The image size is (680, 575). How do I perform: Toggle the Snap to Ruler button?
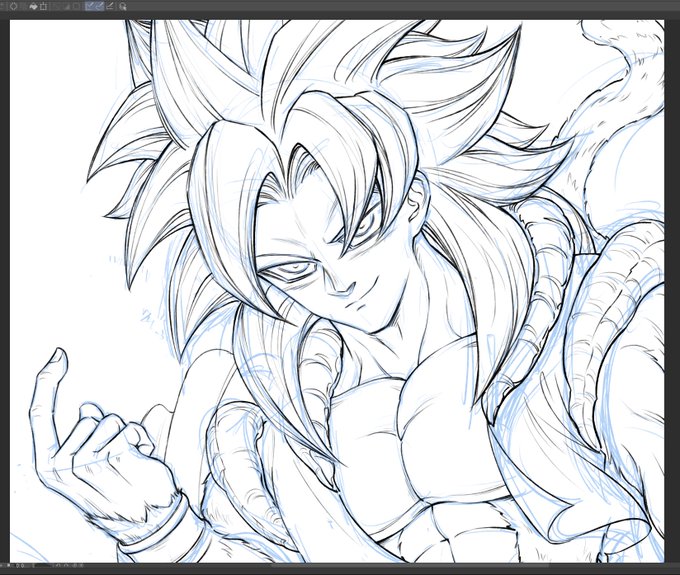point(90,6)
